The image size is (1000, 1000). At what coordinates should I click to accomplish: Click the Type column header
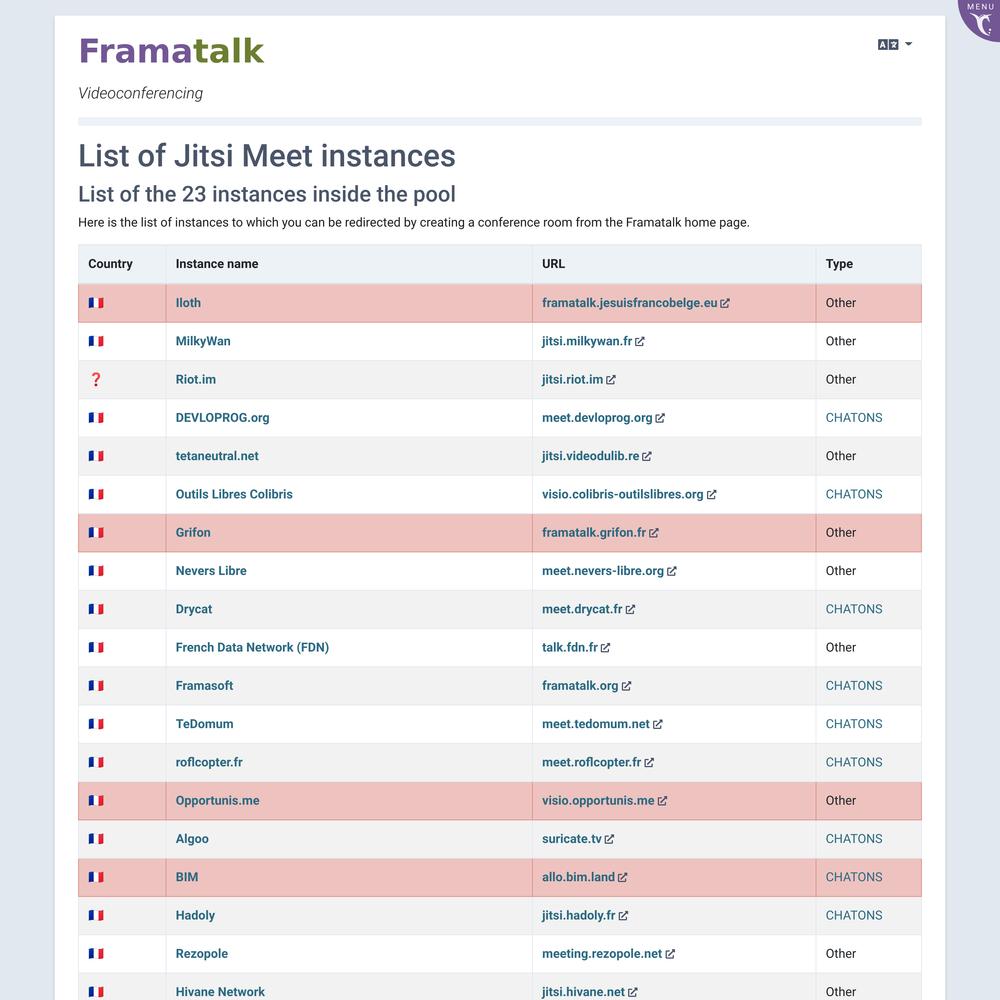click(x=839, y=264)
